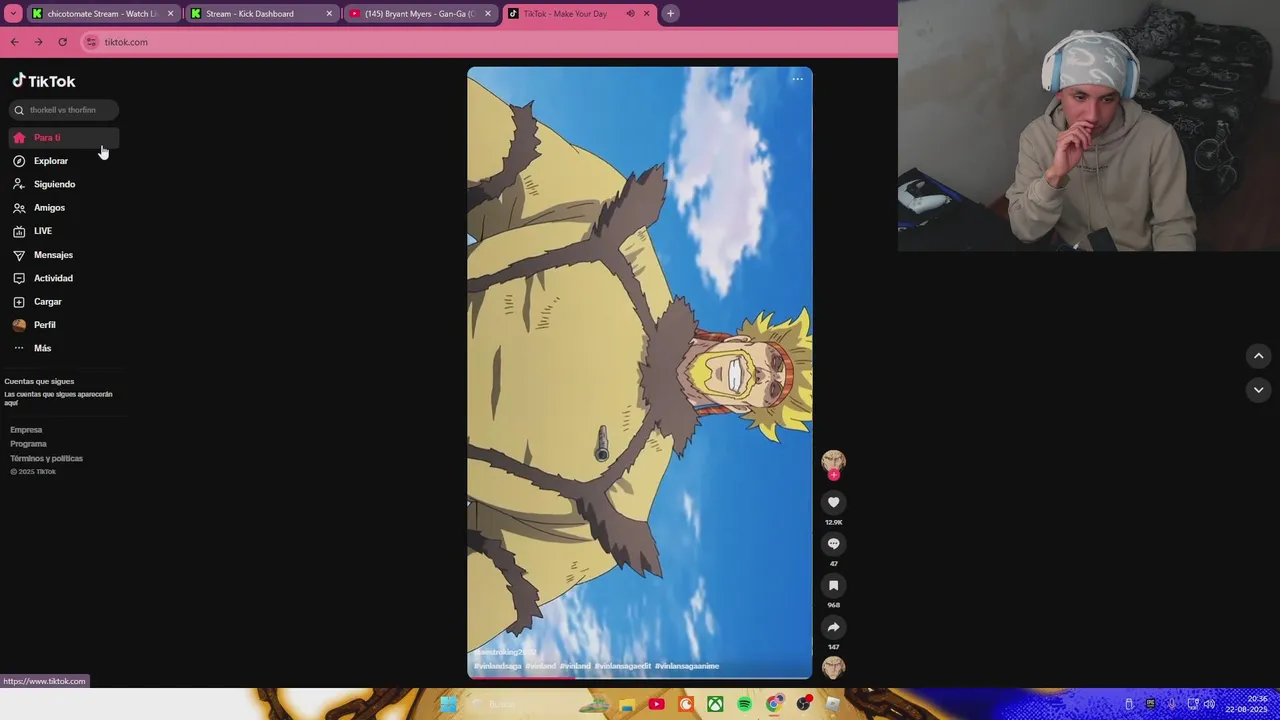Click the TikTok search field
The height and width of the screenshot is (720, 1280).
pyautogui.click(x=64, y=110)
